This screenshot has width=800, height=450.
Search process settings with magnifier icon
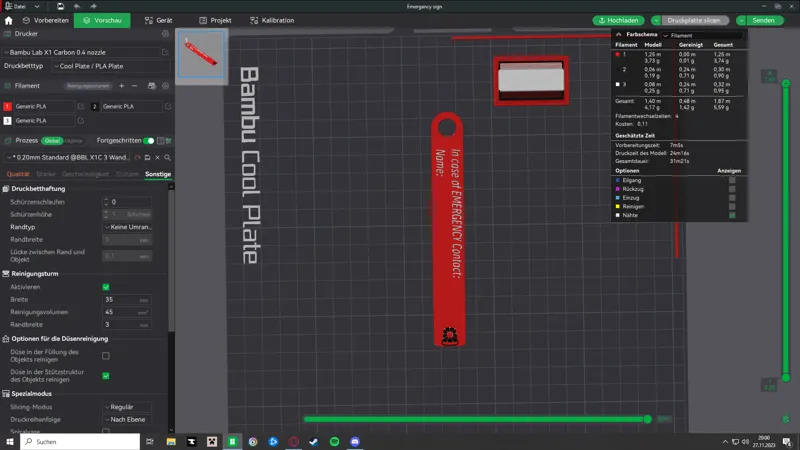click(167, 158)
